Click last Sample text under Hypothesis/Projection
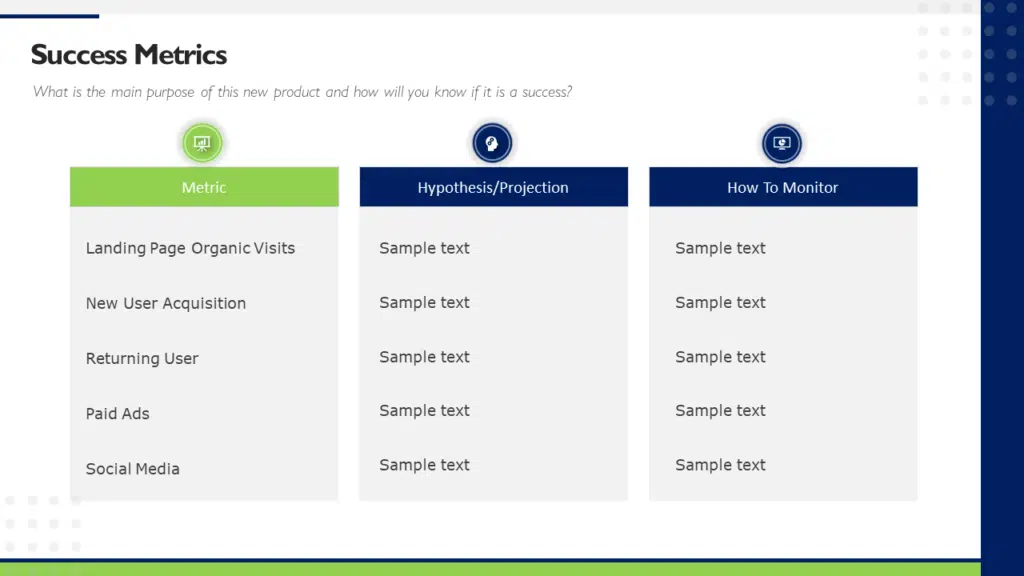 pos(424,465)
